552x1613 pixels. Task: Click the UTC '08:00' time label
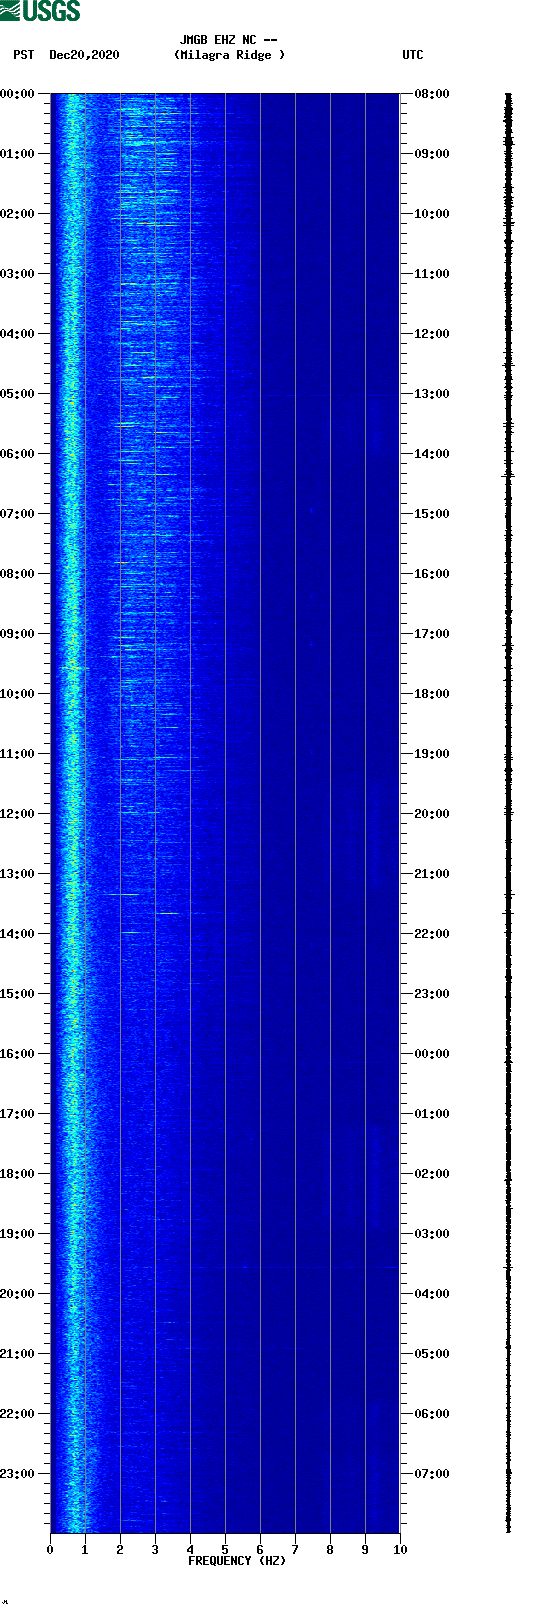pyautogui.click(x=431, y=94)
